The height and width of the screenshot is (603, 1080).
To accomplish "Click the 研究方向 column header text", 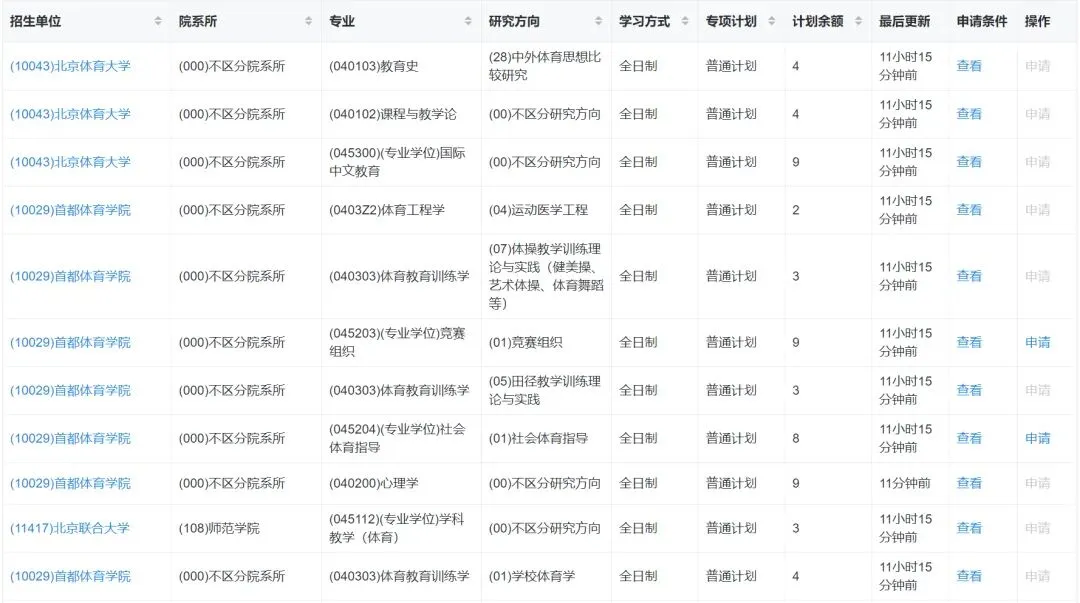I will pos(514,21).
